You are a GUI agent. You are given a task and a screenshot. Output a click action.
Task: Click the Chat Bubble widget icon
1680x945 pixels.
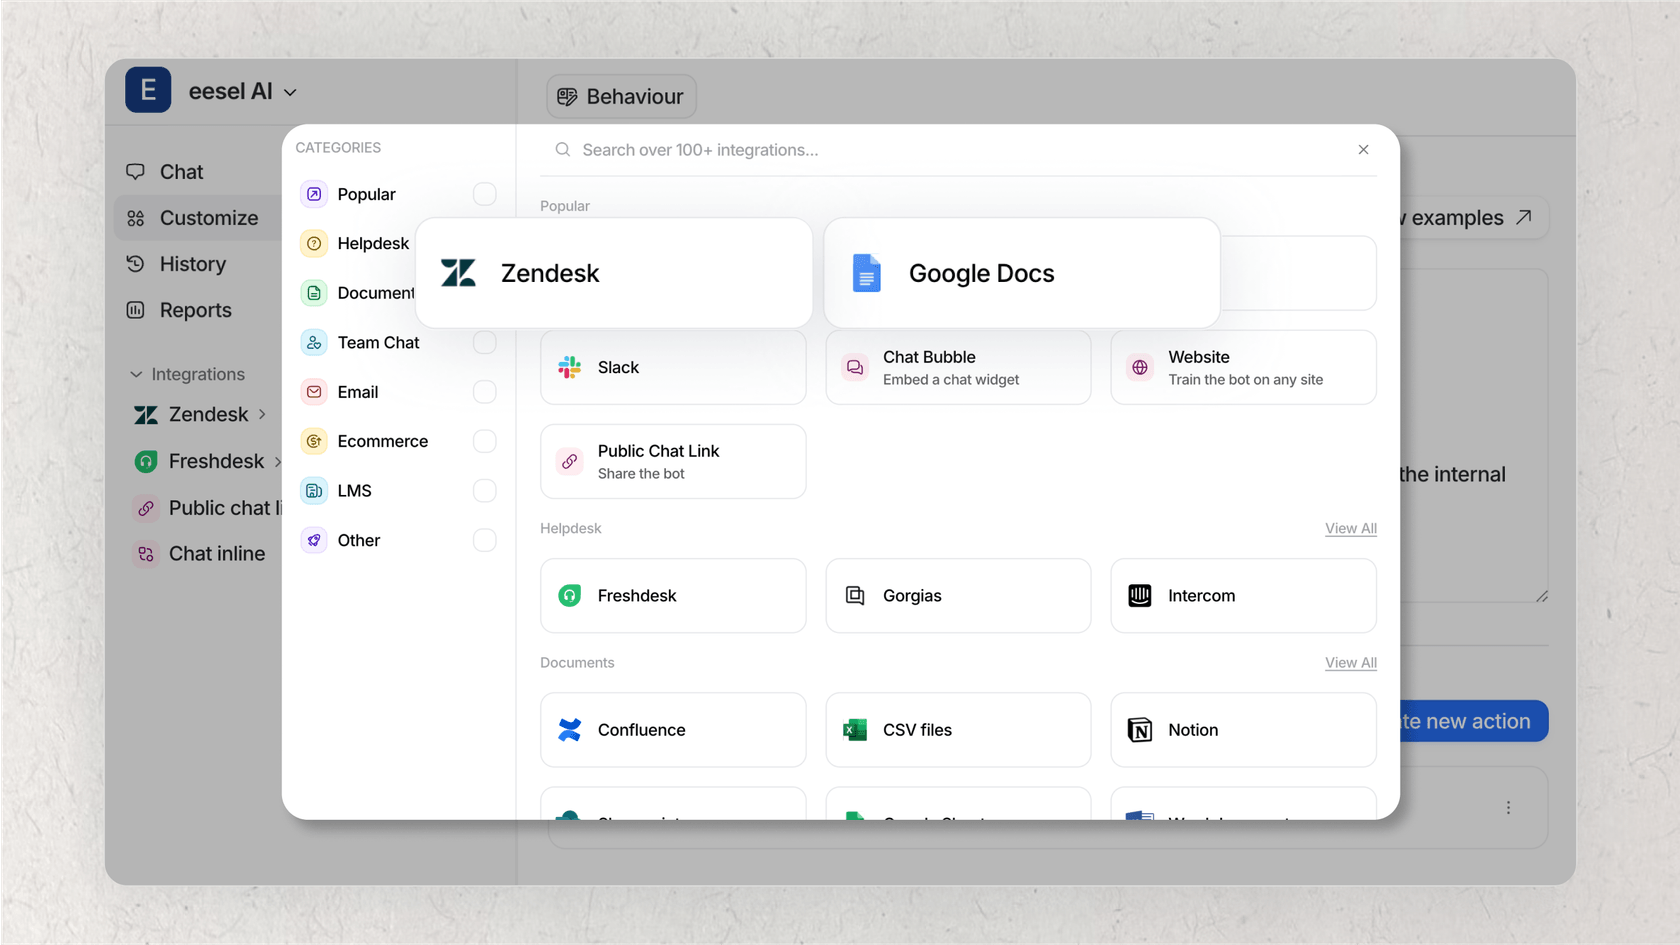[854, 367]
